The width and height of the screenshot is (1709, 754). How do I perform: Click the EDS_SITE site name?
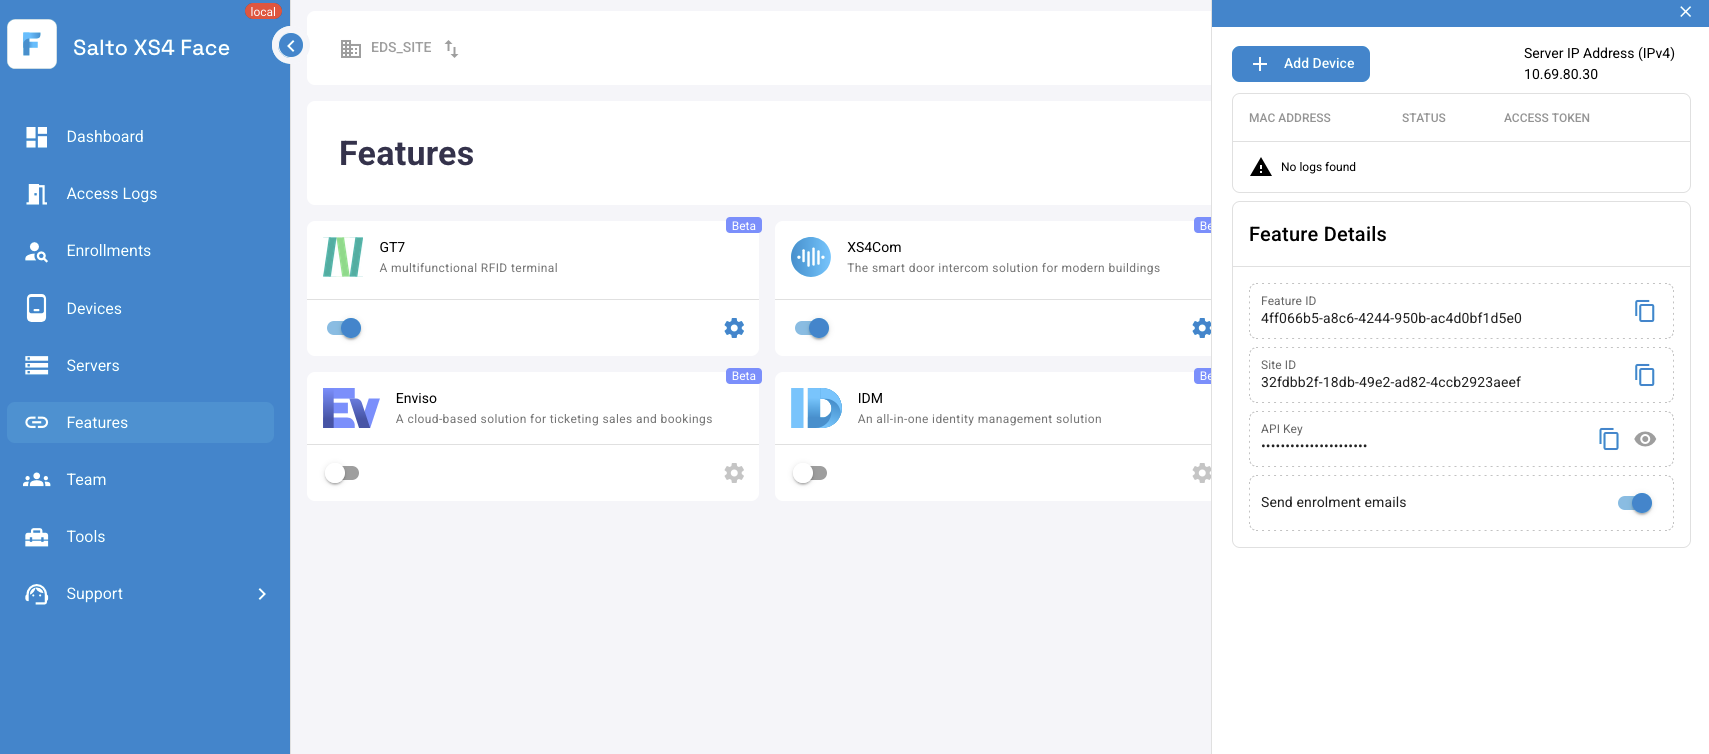(401, 48)
